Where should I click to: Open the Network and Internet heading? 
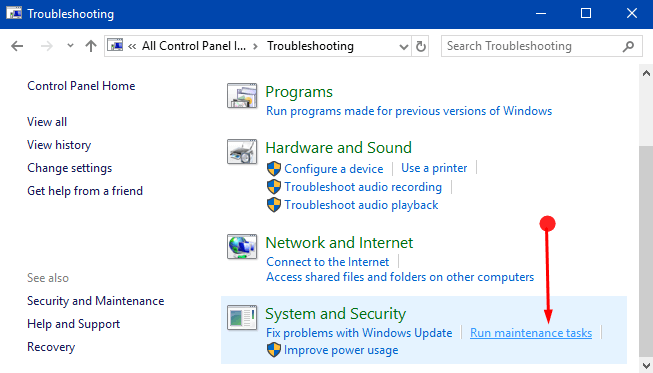click(x=339, y=243)
